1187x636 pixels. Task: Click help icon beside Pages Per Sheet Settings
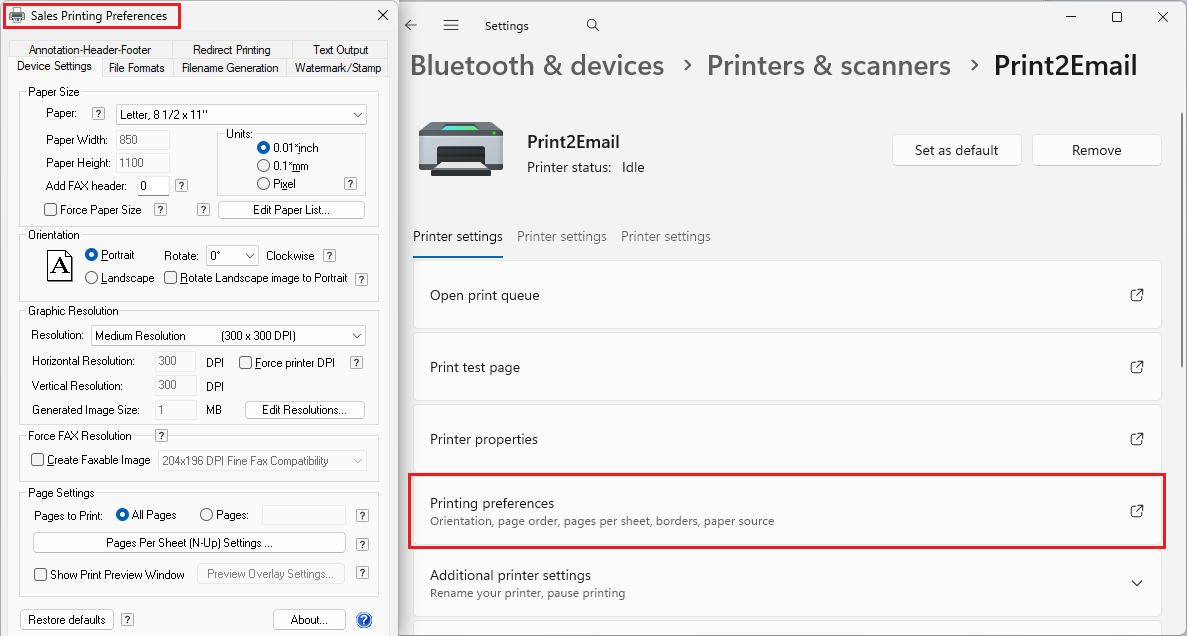(363, 544)
